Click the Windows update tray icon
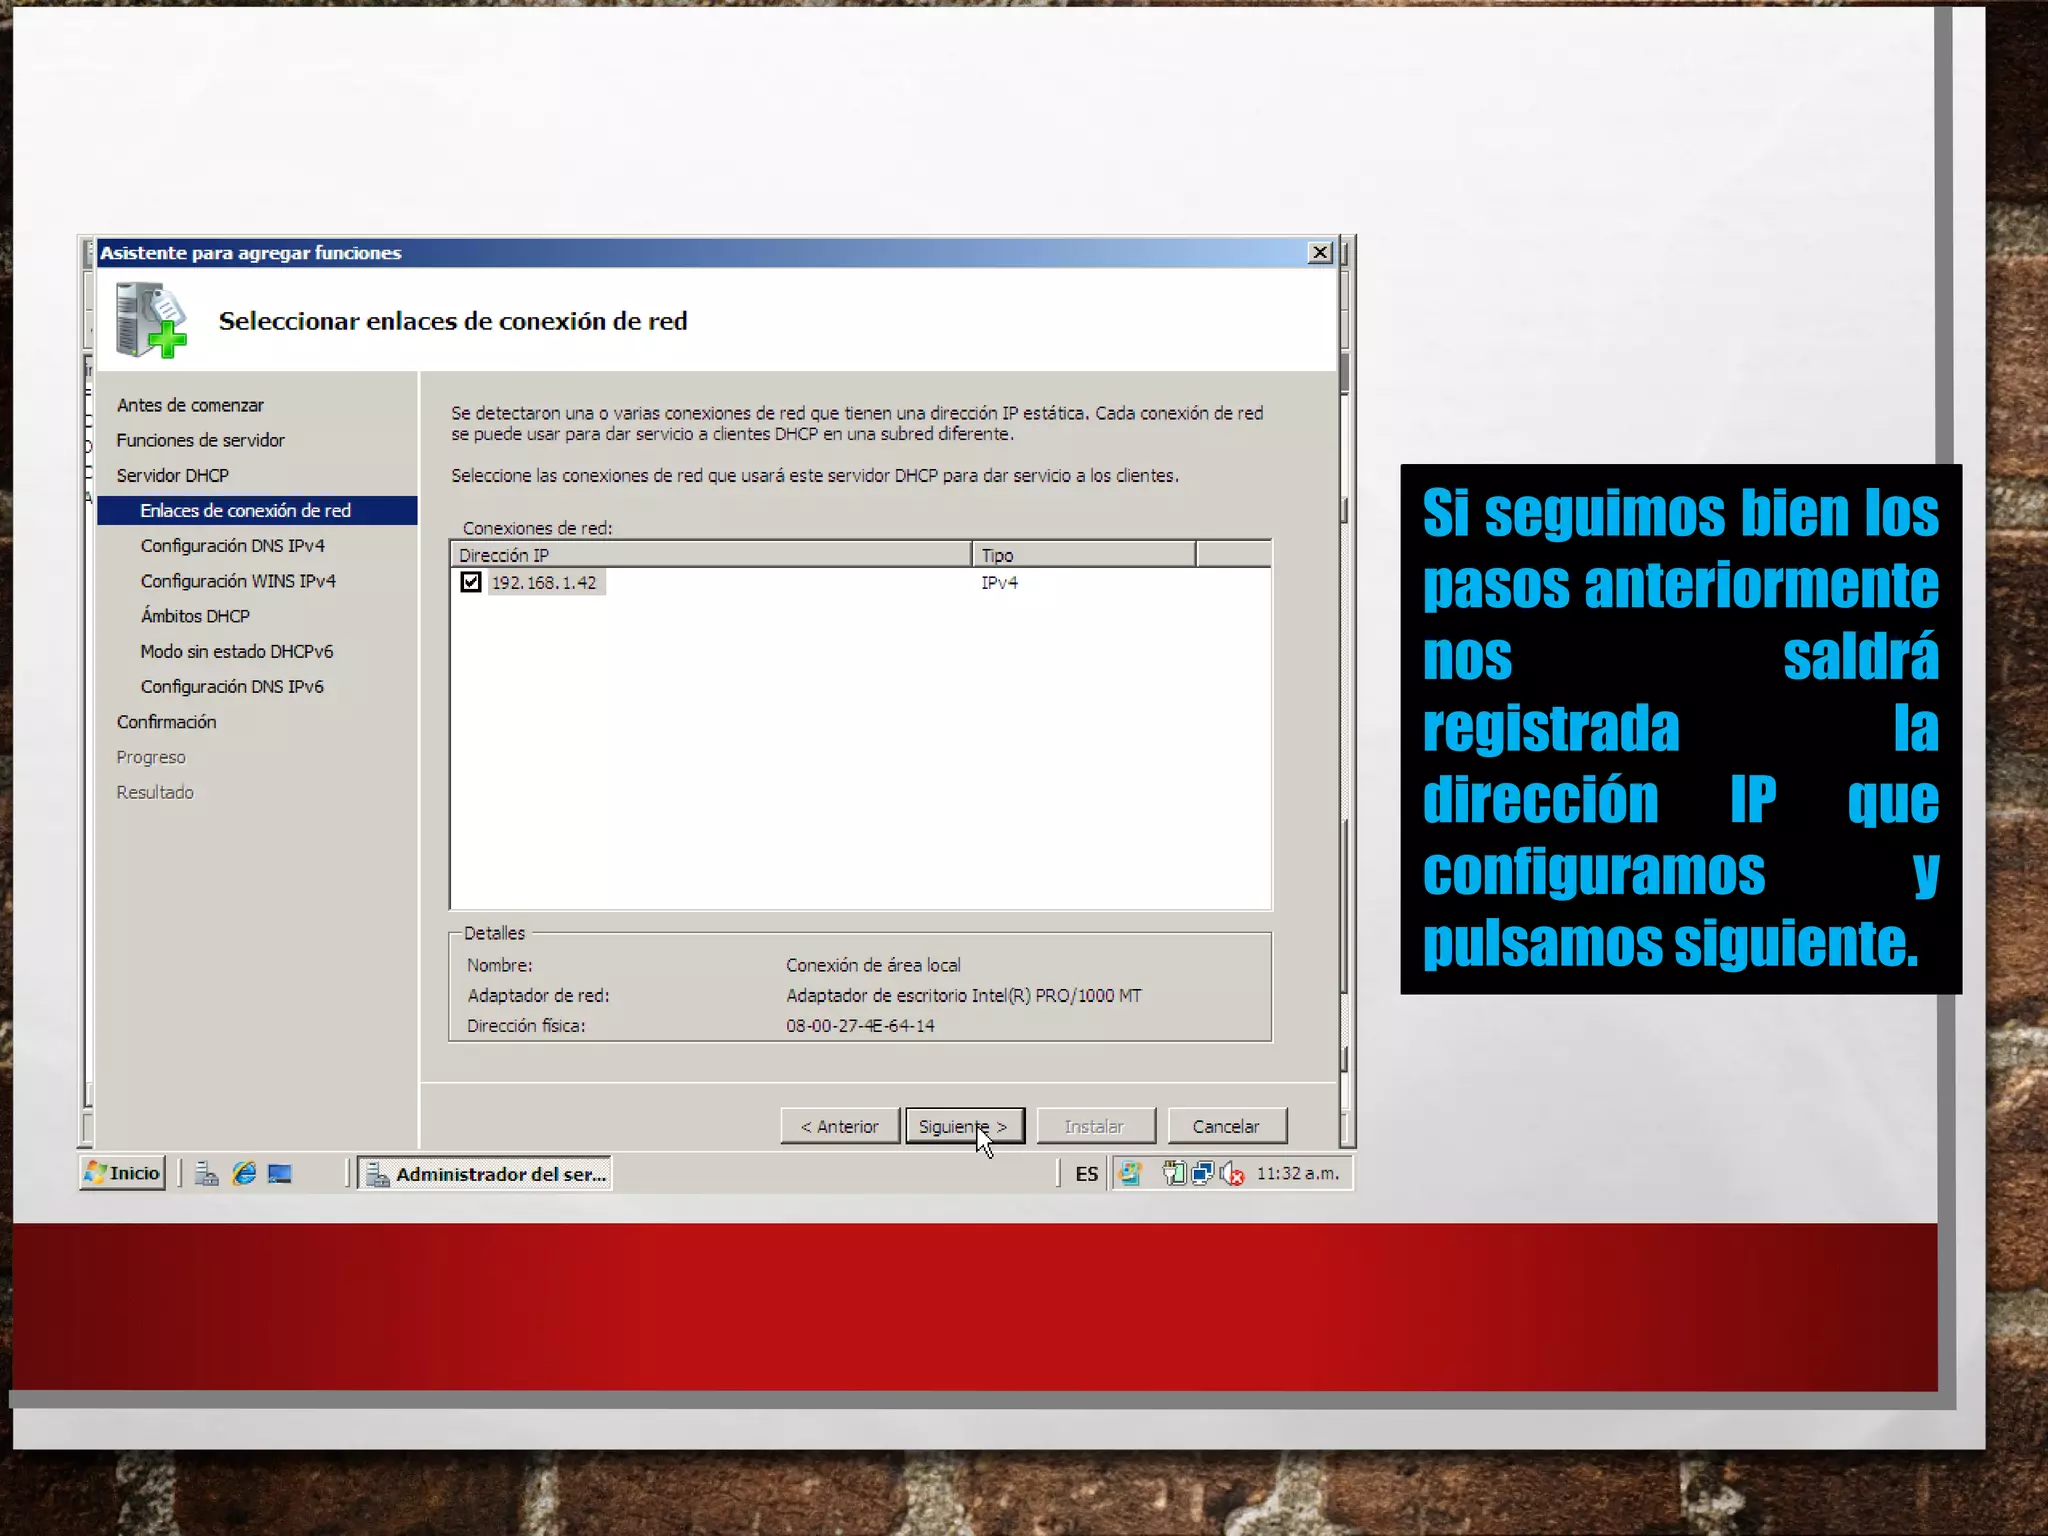Screen dimensions: 2048x1536 tap(1131, 1174)
